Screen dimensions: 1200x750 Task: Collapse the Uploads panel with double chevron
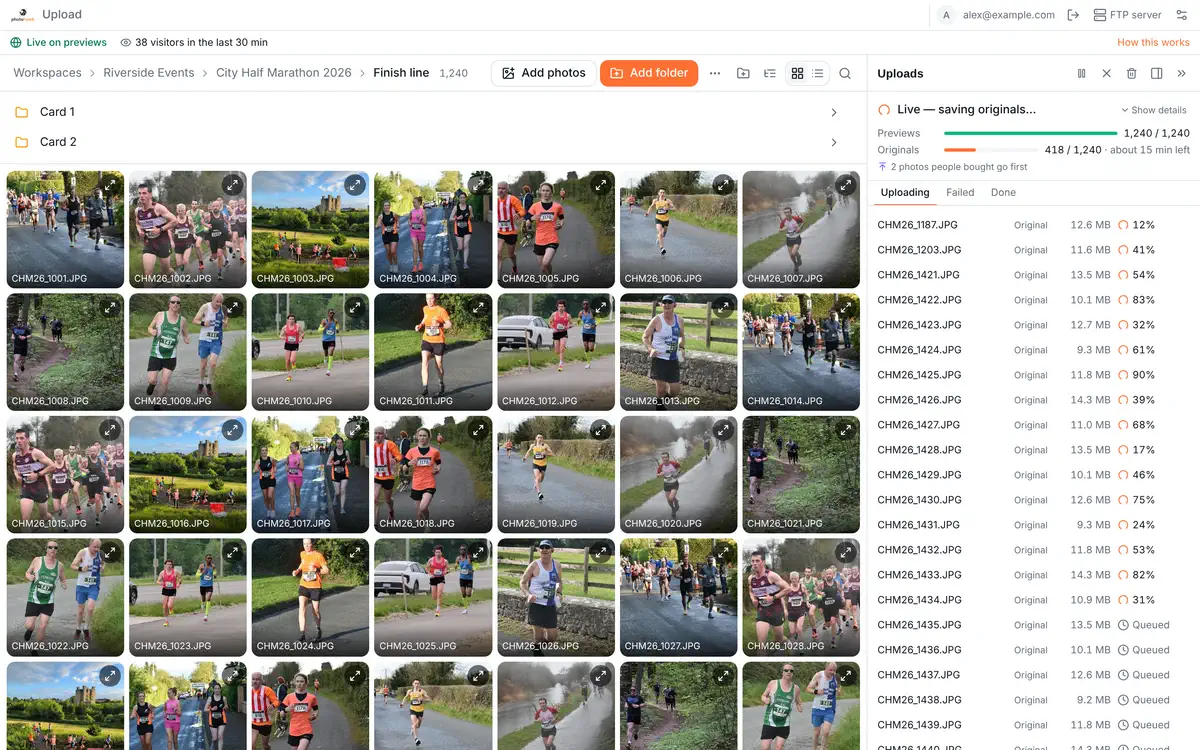click(1181, 73)
